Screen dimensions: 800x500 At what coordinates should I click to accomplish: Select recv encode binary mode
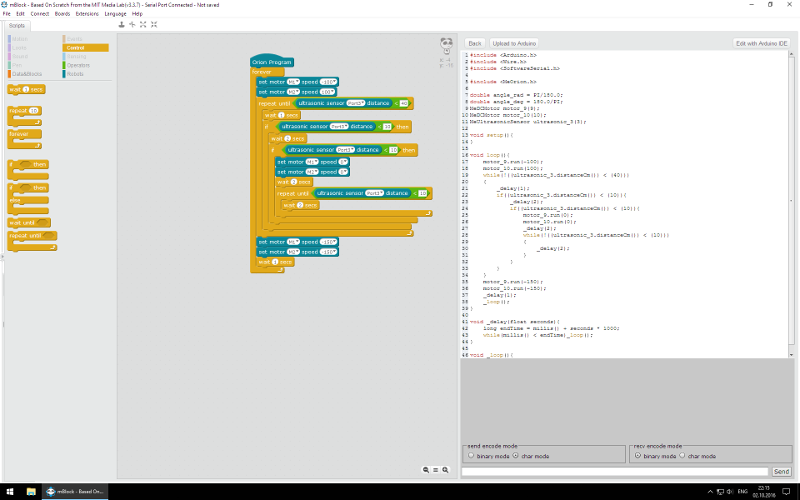(638, 455)
